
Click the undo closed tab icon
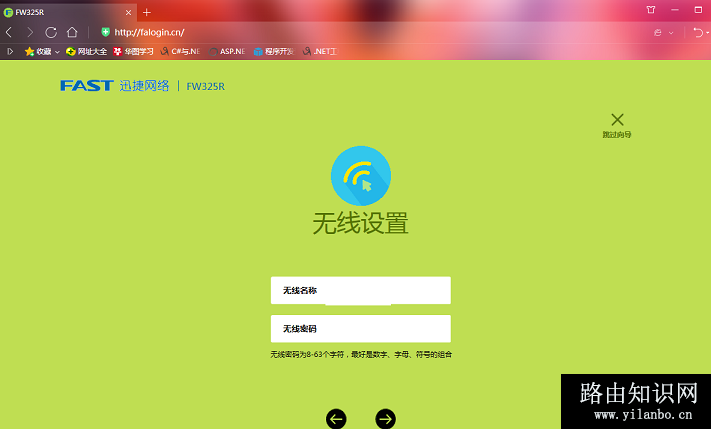coord(698,33)
